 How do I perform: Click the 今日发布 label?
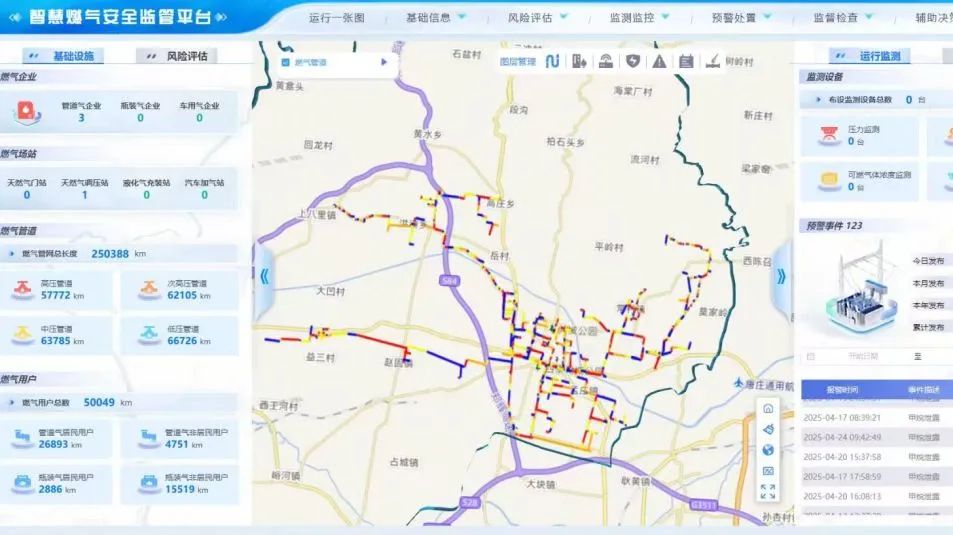tap(928, 261)
